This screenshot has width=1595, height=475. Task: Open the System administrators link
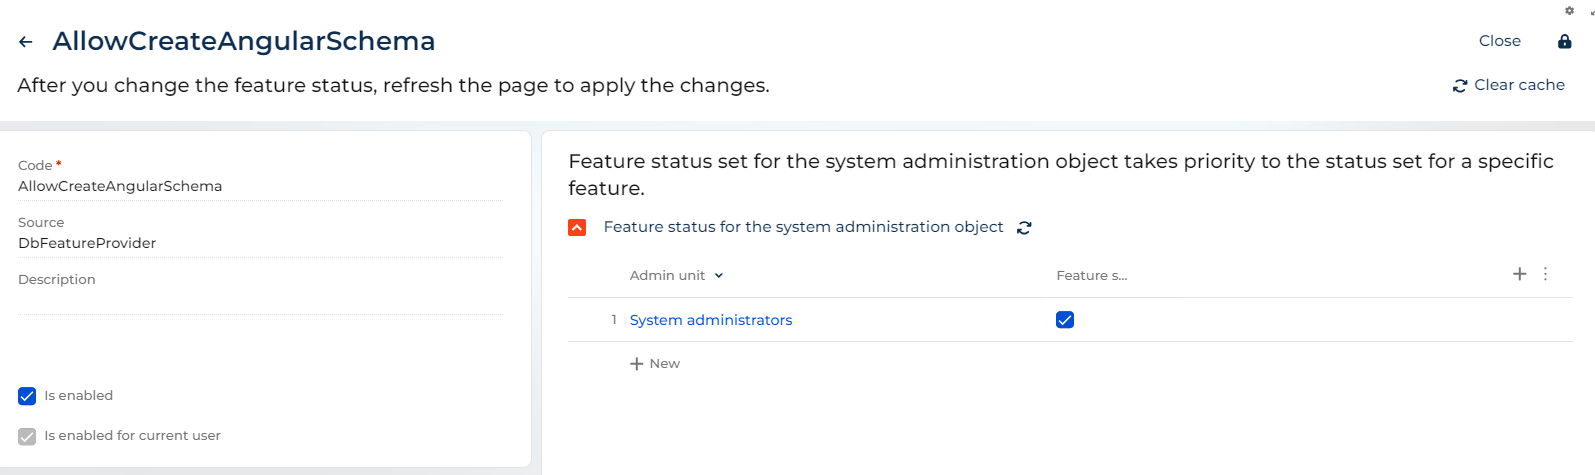click(x=711, y=320)
